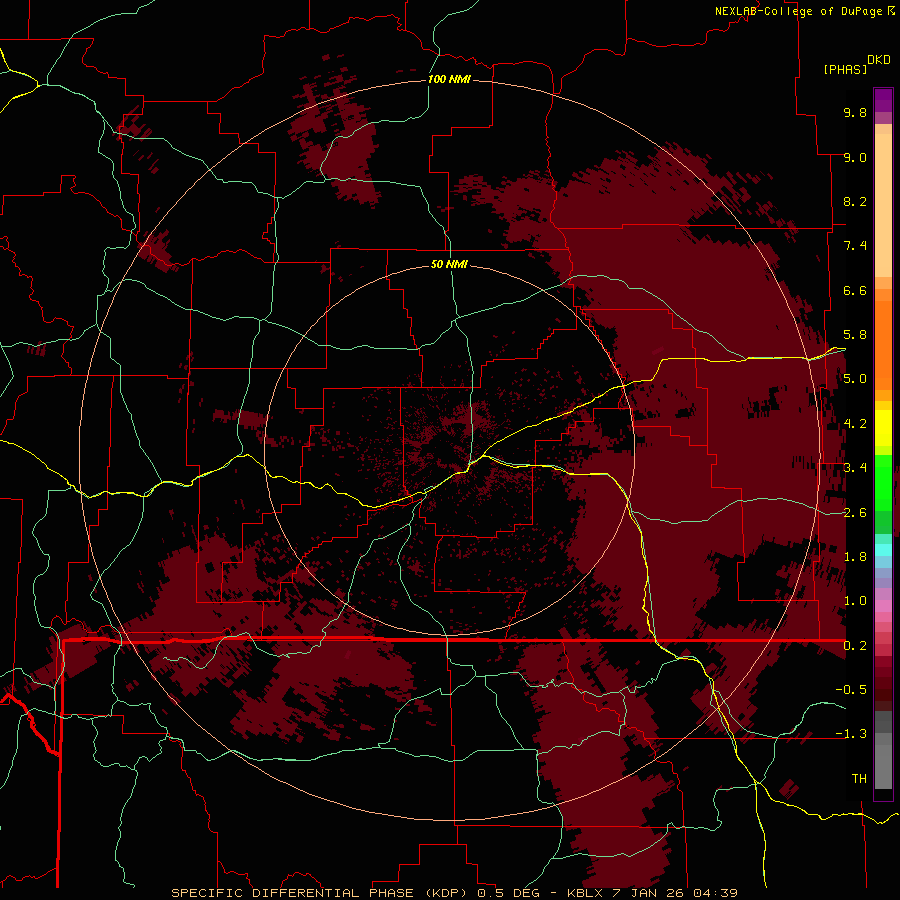Click the 6.6 value on the scale

coord(855,290)
